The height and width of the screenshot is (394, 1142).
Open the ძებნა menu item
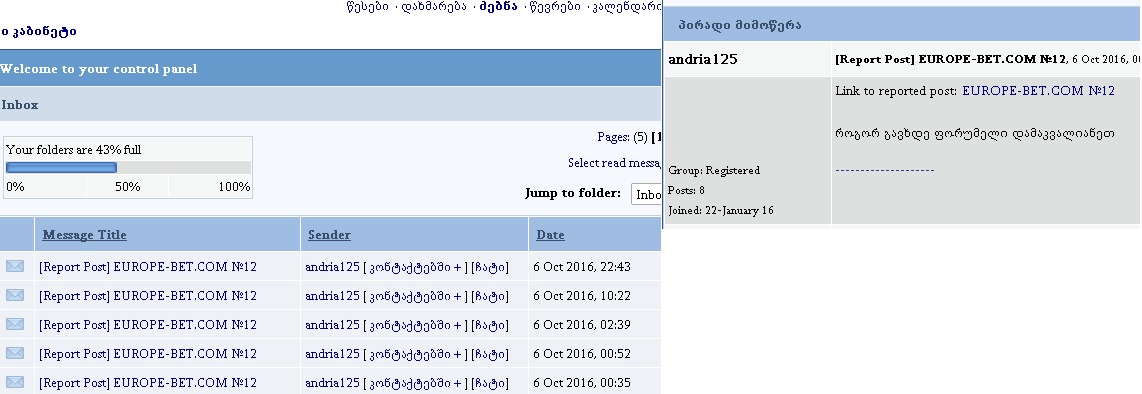(498, 7)
